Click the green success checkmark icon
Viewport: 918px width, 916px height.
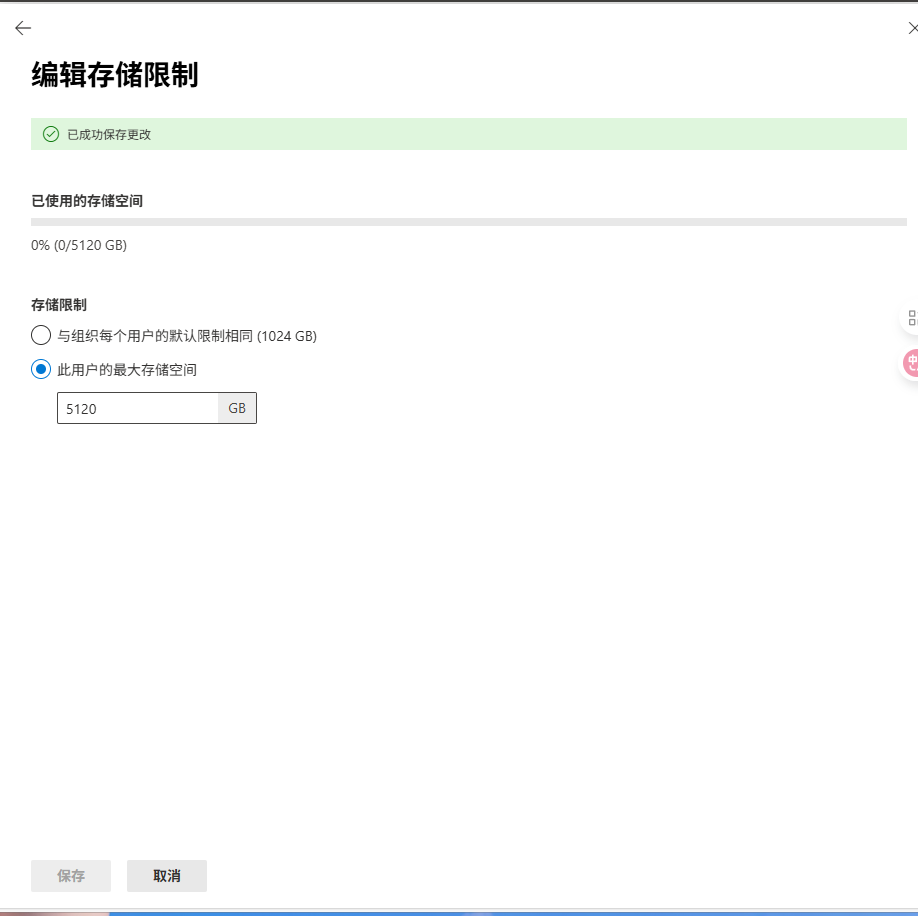(x=50, y=133)
